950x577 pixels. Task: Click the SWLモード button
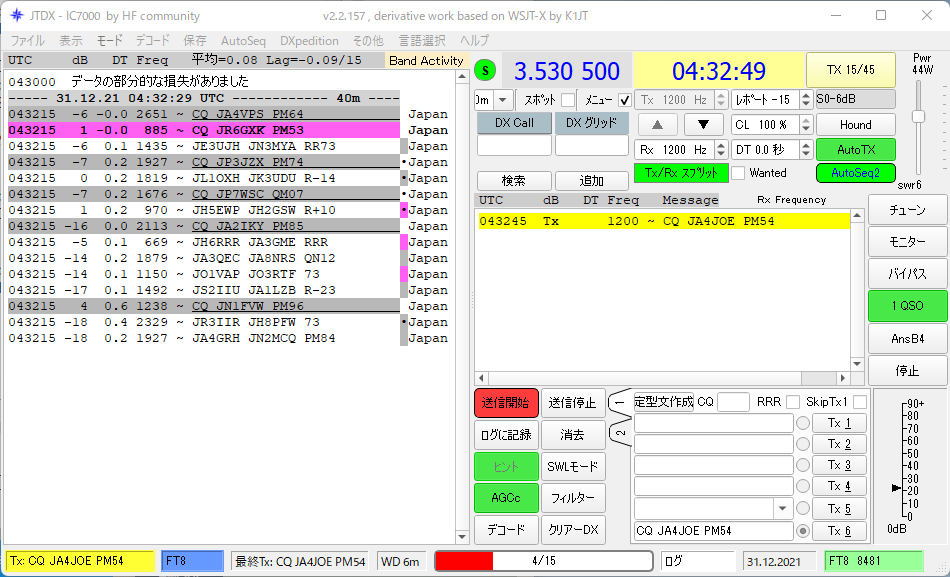(x=573, y=467)
